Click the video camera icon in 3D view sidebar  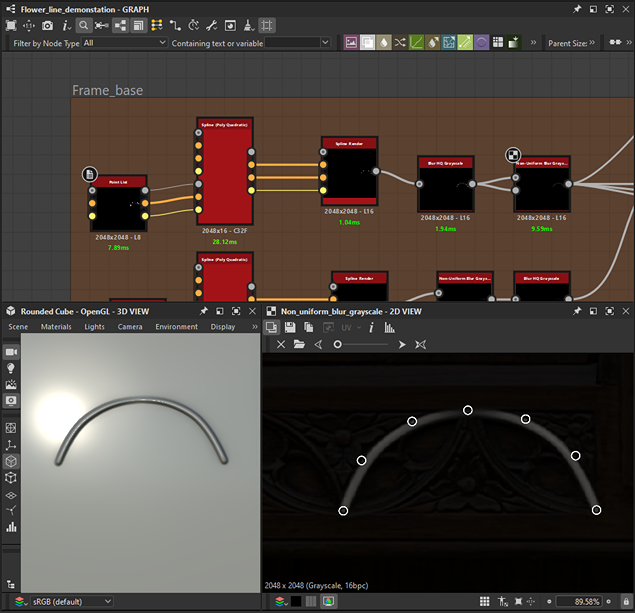tap(12, 352)
